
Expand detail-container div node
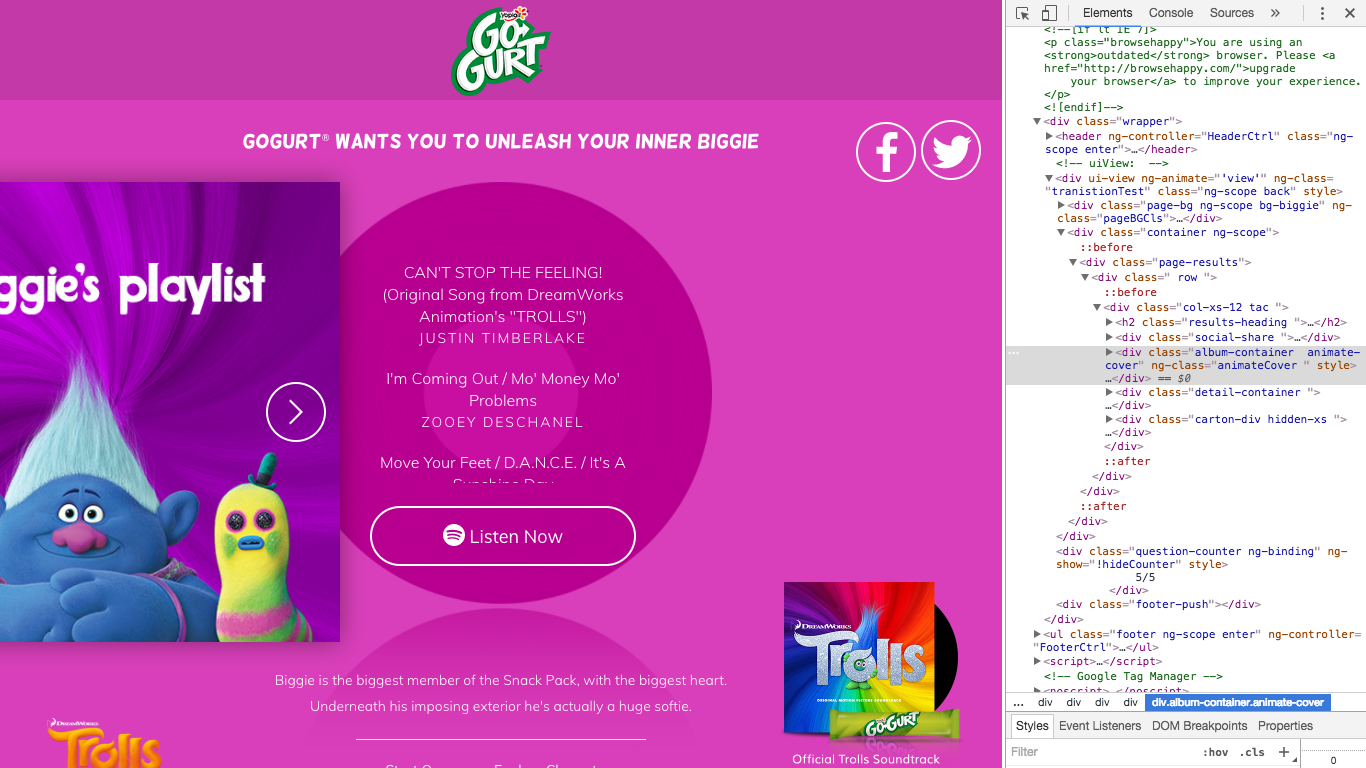1109,393
